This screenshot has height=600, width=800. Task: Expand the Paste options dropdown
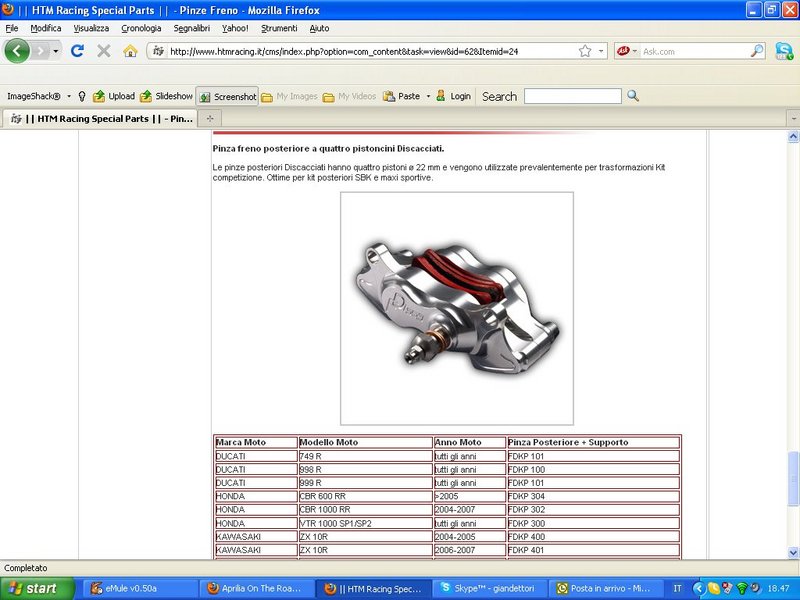428,96
